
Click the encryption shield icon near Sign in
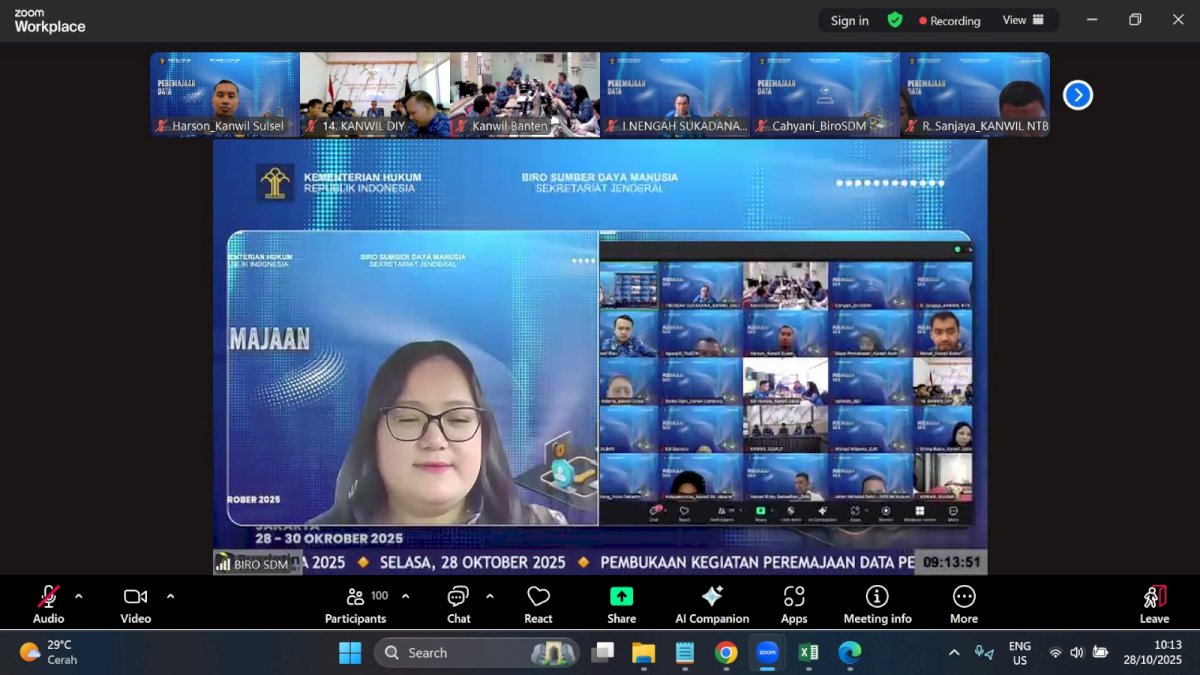[x=895, y=20]
